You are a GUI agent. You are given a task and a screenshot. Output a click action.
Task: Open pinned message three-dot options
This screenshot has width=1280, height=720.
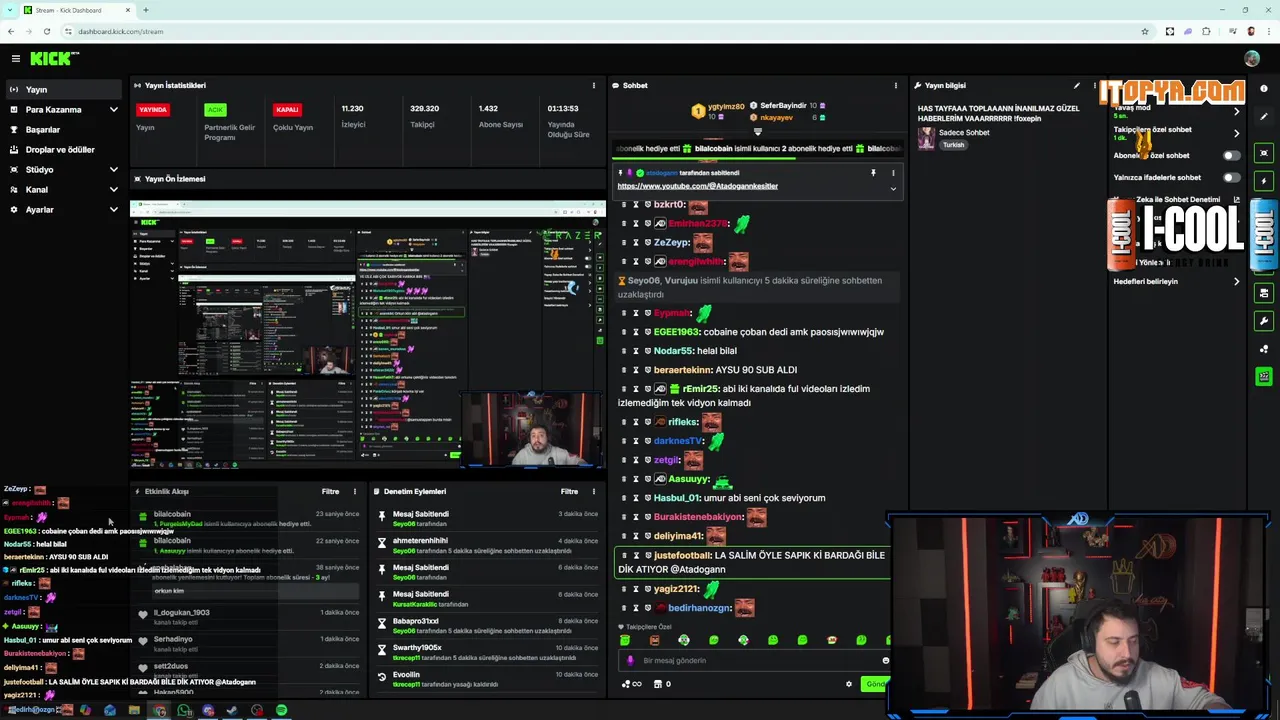(893, 173)
